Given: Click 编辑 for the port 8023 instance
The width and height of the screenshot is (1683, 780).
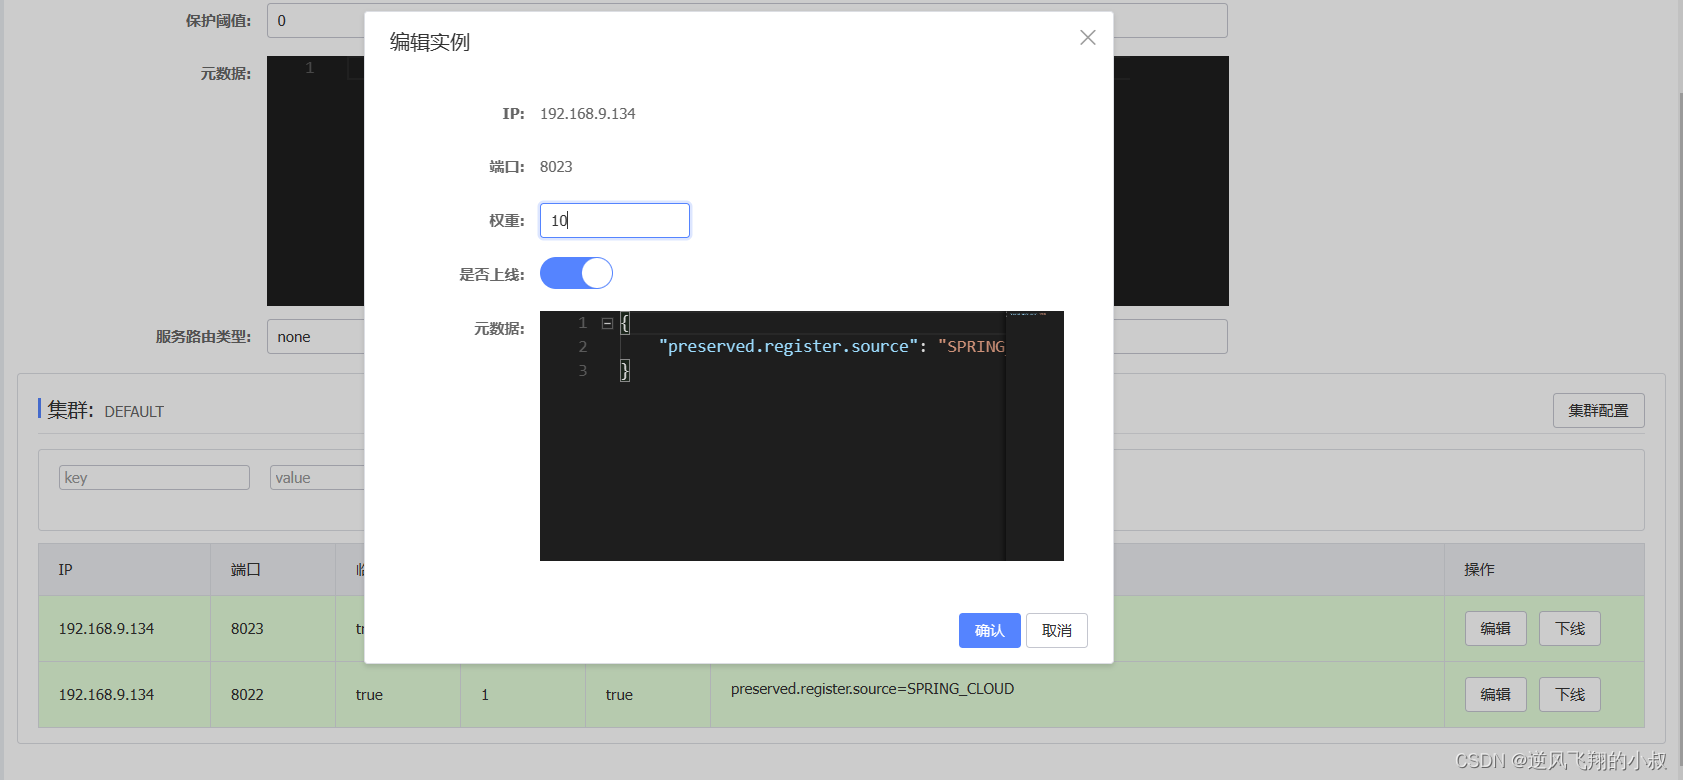Looking at the screenshot, I should point(1495,629).
